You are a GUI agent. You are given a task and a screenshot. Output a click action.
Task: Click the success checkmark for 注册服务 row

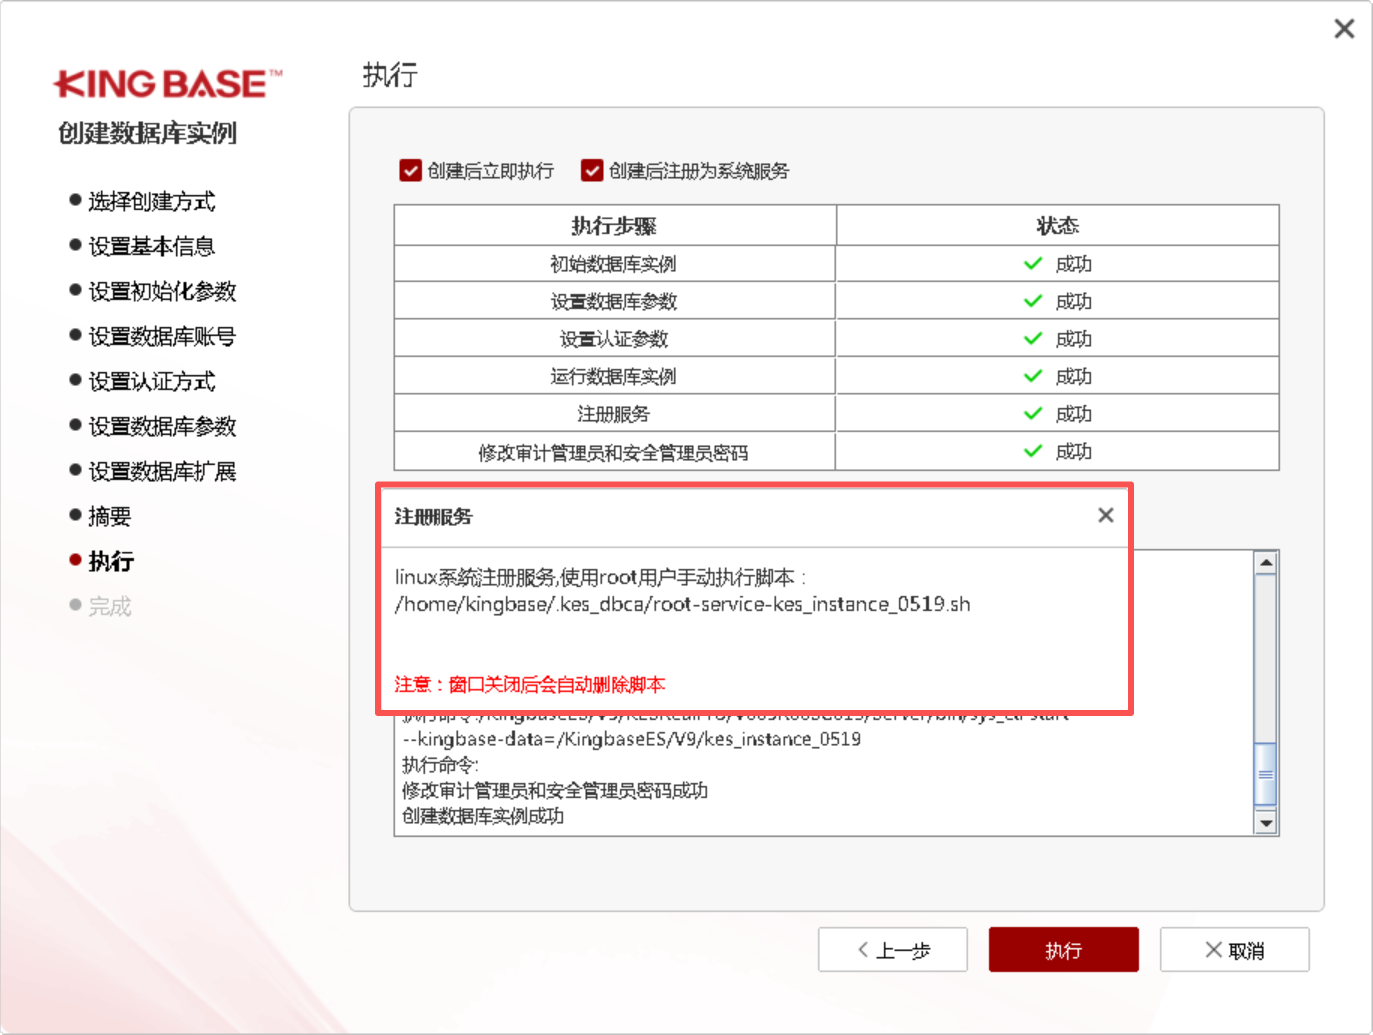(1033, 414)
